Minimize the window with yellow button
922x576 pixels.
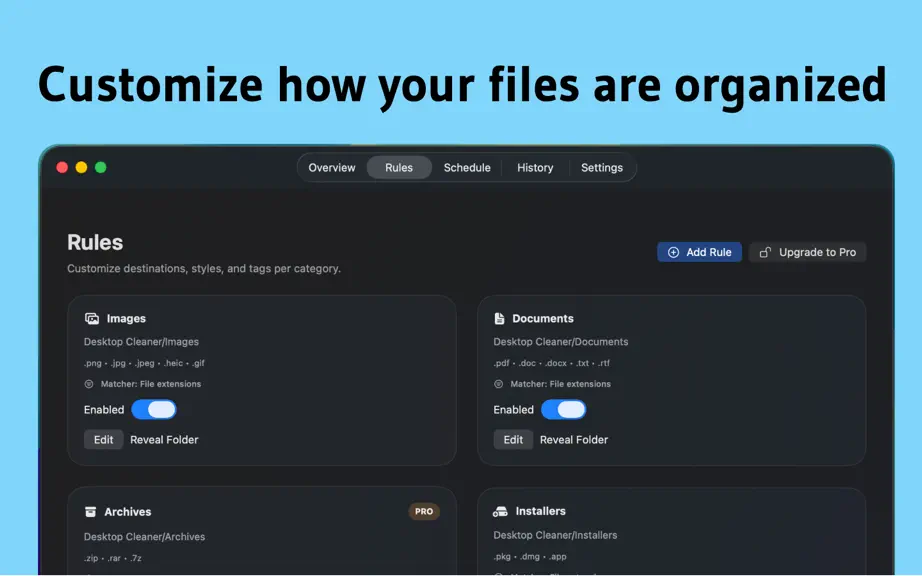tap(81, 168)
